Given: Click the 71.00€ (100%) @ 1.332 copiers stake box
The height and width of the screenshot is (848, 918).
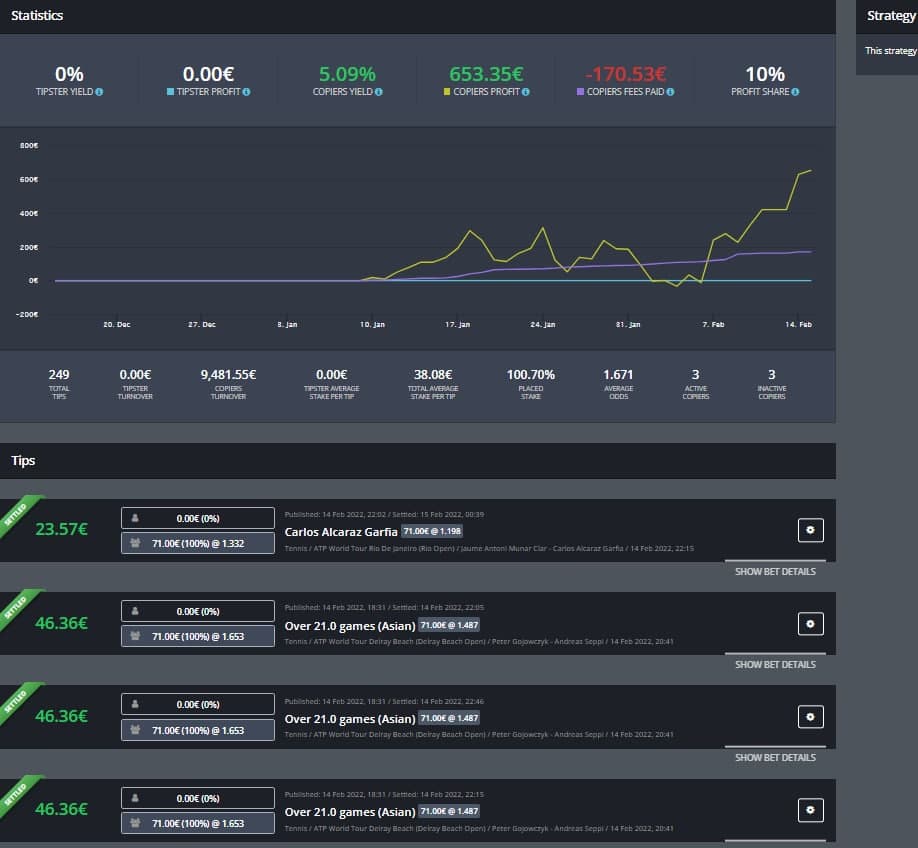Looking at the screenshot, I should click(198, 543).
